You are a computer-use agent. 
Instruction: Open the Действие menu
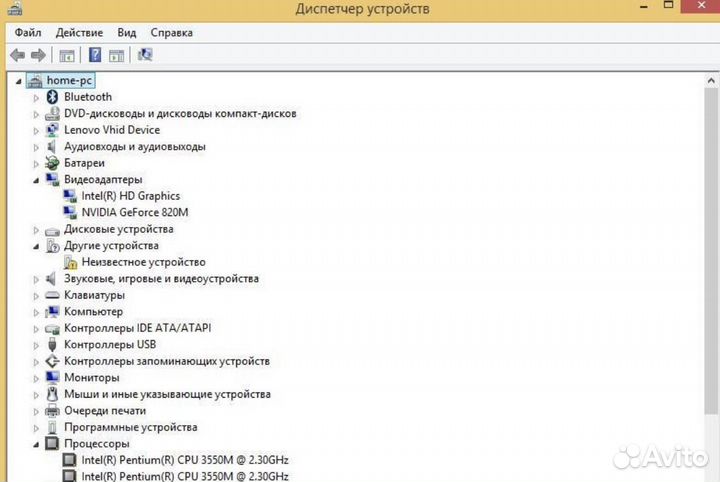[79, 33]
